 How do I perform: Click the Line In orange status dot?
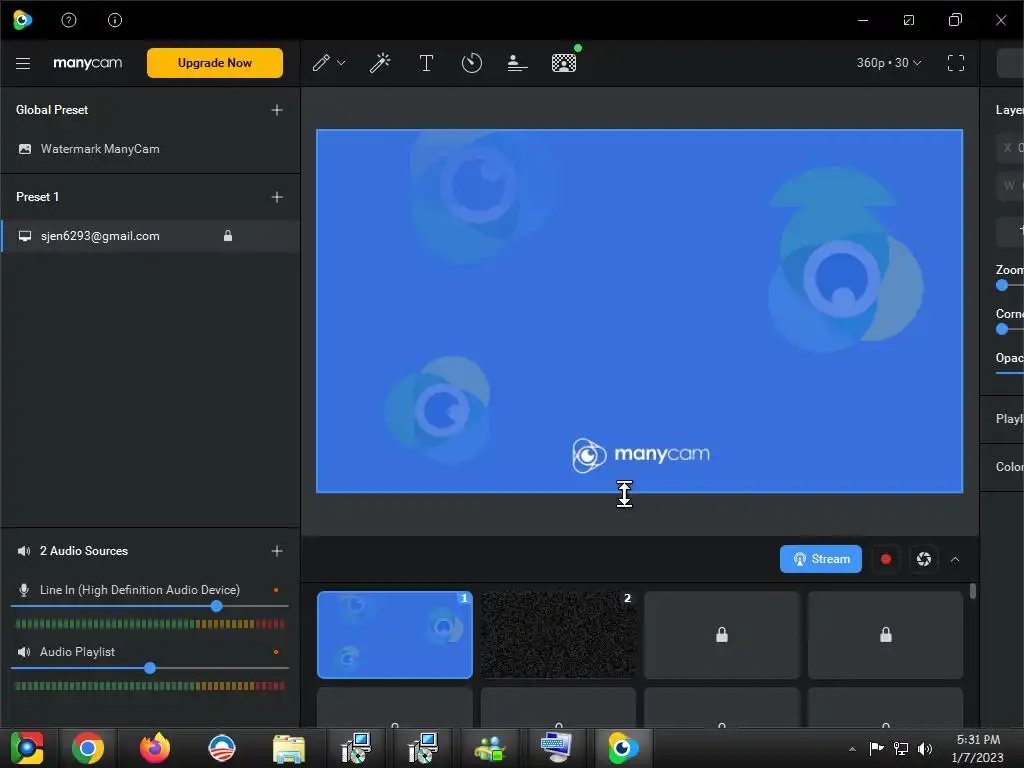pos(276,590)
